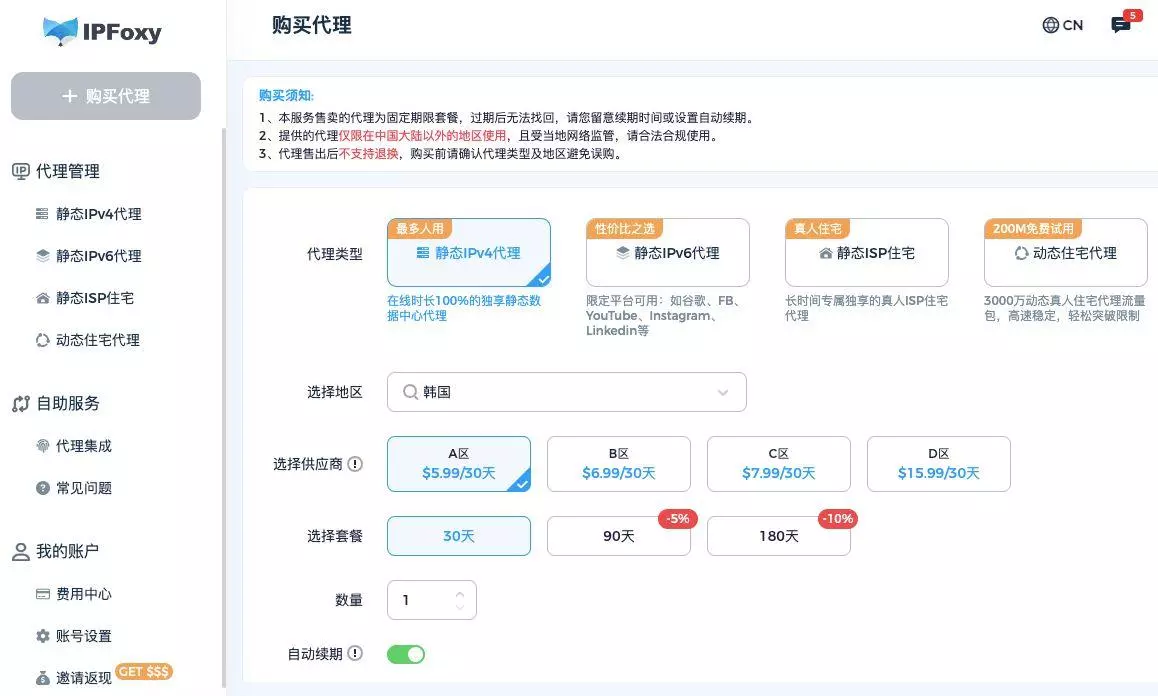The image size is (1158, 696).
Task: Click info icon next to 自动续期
Action: point(355,653)
